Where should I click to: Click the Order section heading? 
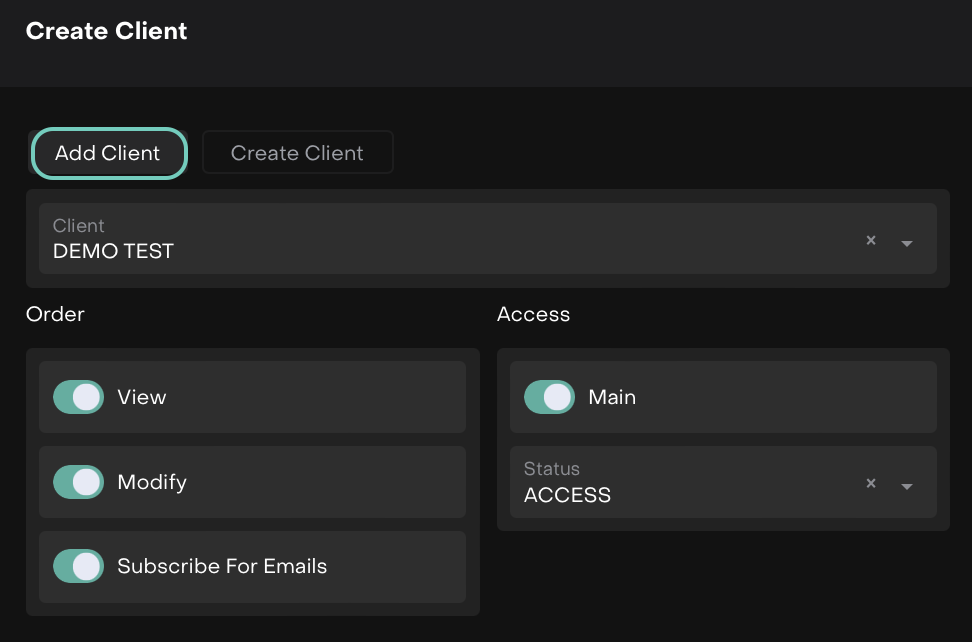55,314
